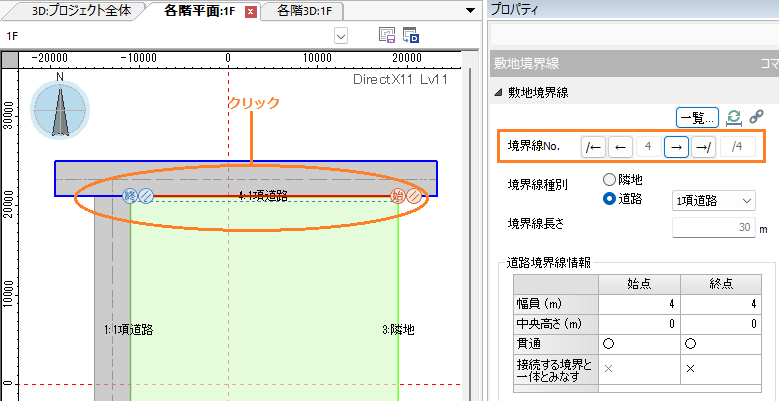Click the 一覧... button

click(697, 117)
